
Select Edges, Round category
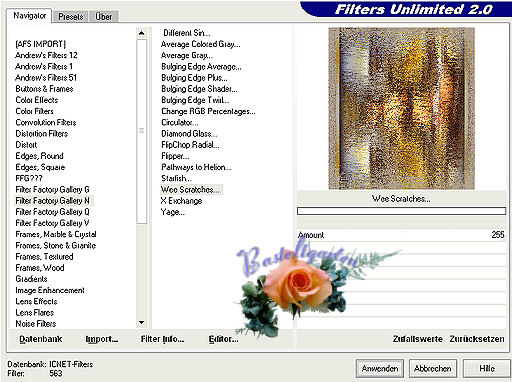coord(39,156)
